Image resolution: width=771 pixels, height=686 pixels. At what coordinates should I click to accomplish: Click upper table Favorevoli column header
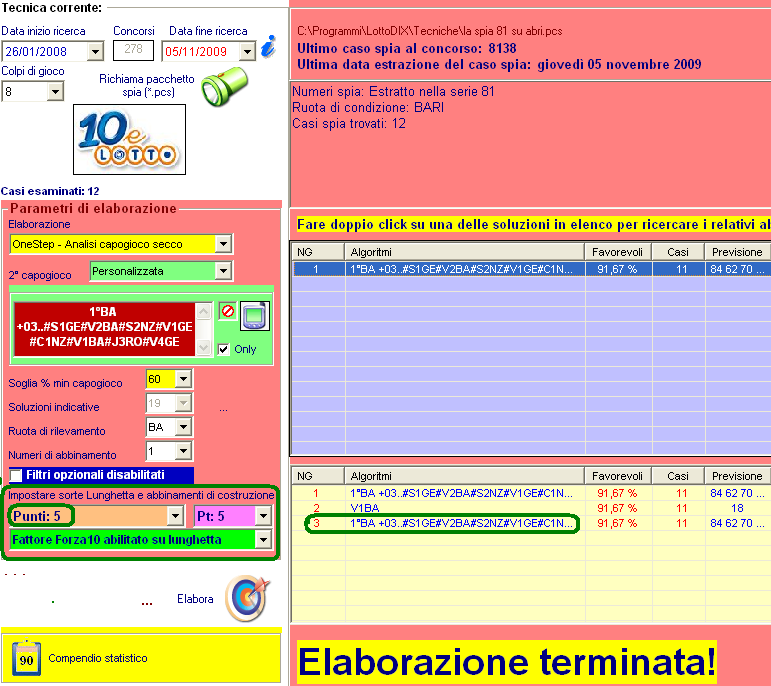coord(618,252)
